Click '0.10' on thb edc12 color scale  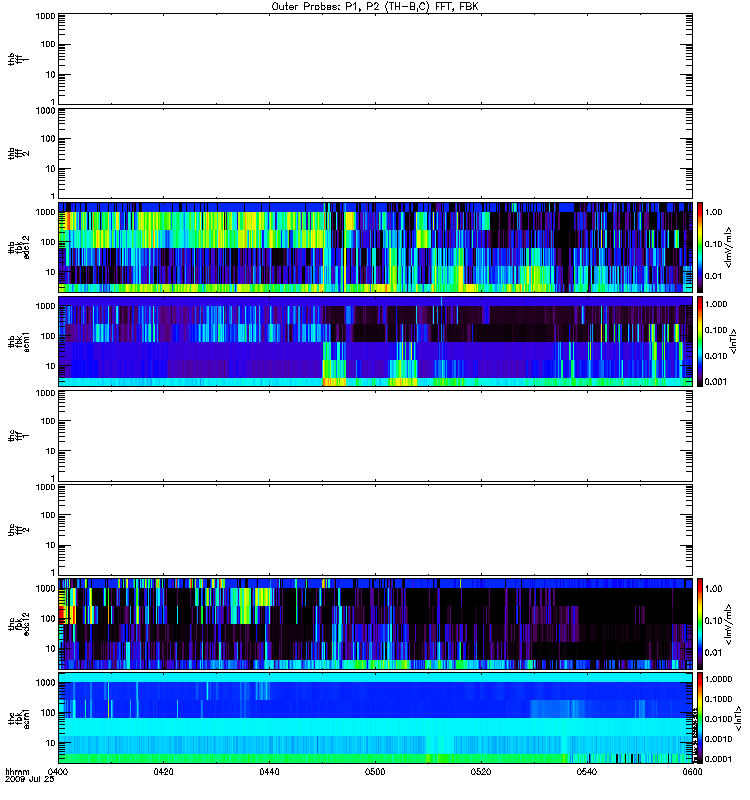pyautogui.click(x=713, y=244)
